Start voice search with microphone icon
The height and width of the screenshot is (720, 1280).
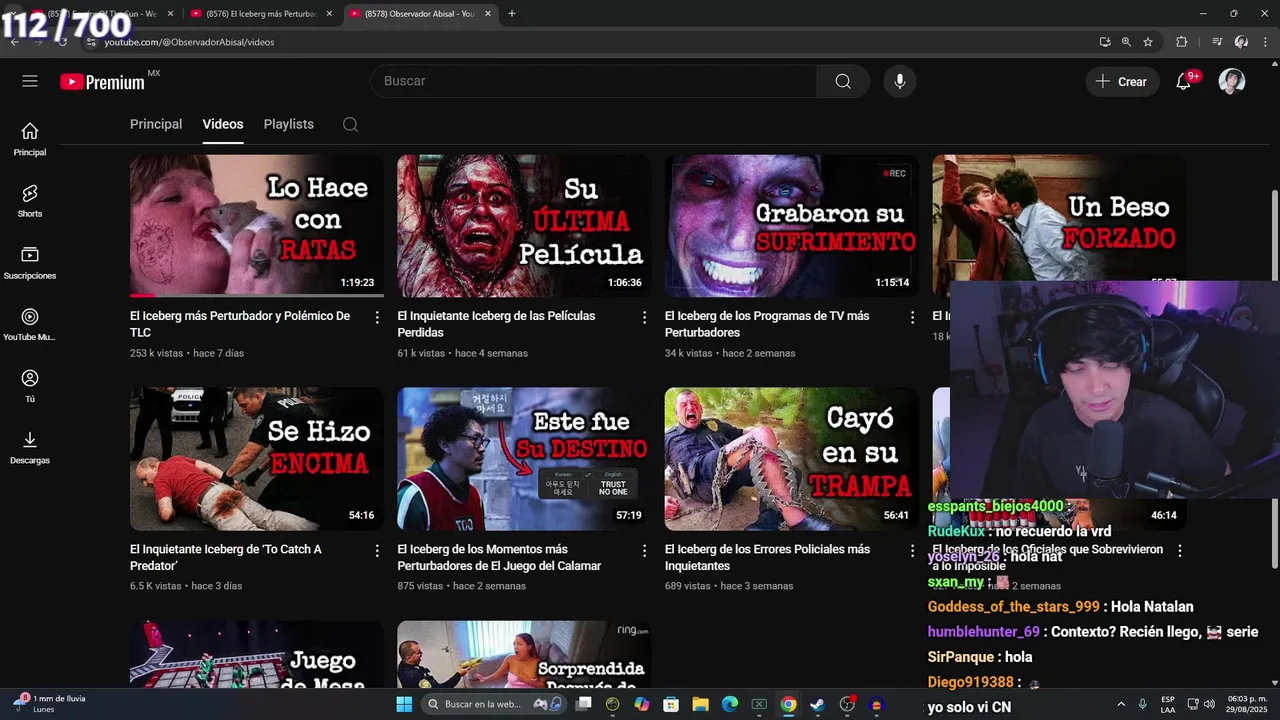(900, 81)
